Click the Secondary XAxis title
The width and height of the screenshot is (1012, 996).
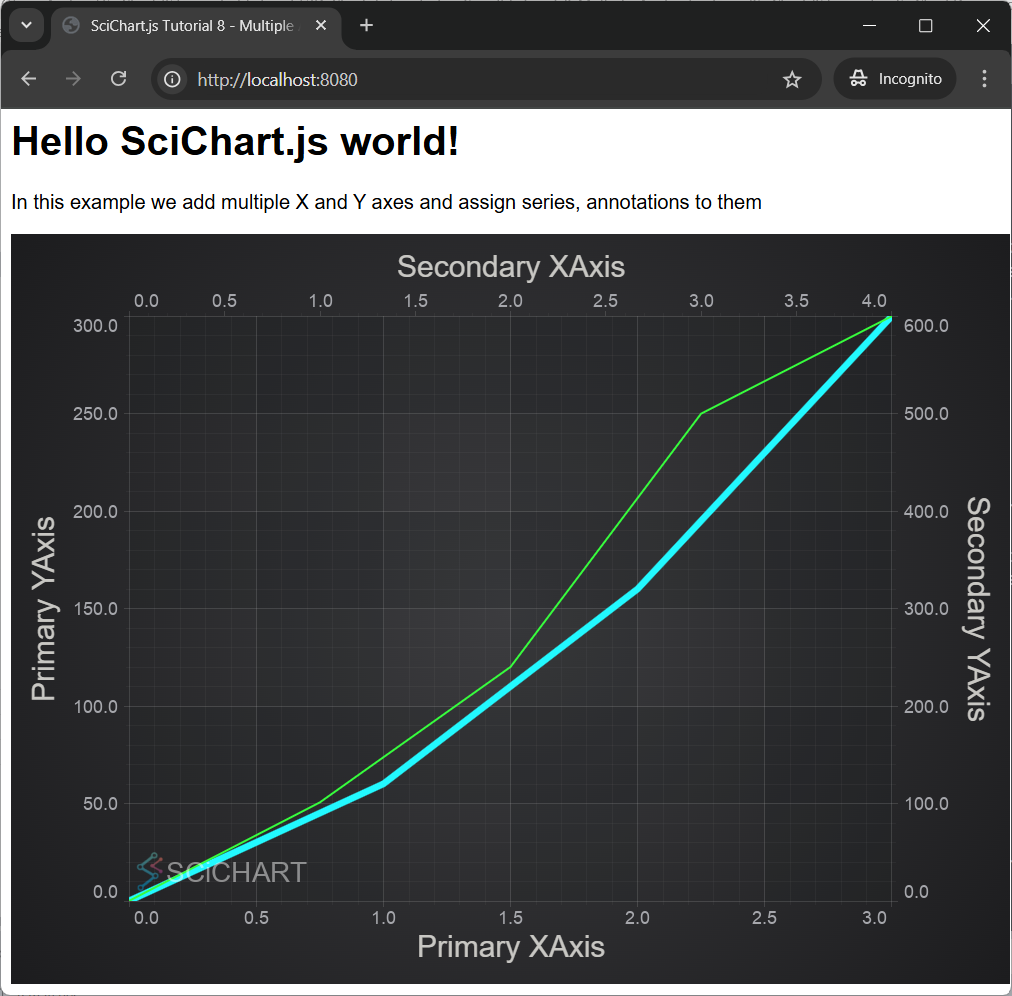[510, 267]
